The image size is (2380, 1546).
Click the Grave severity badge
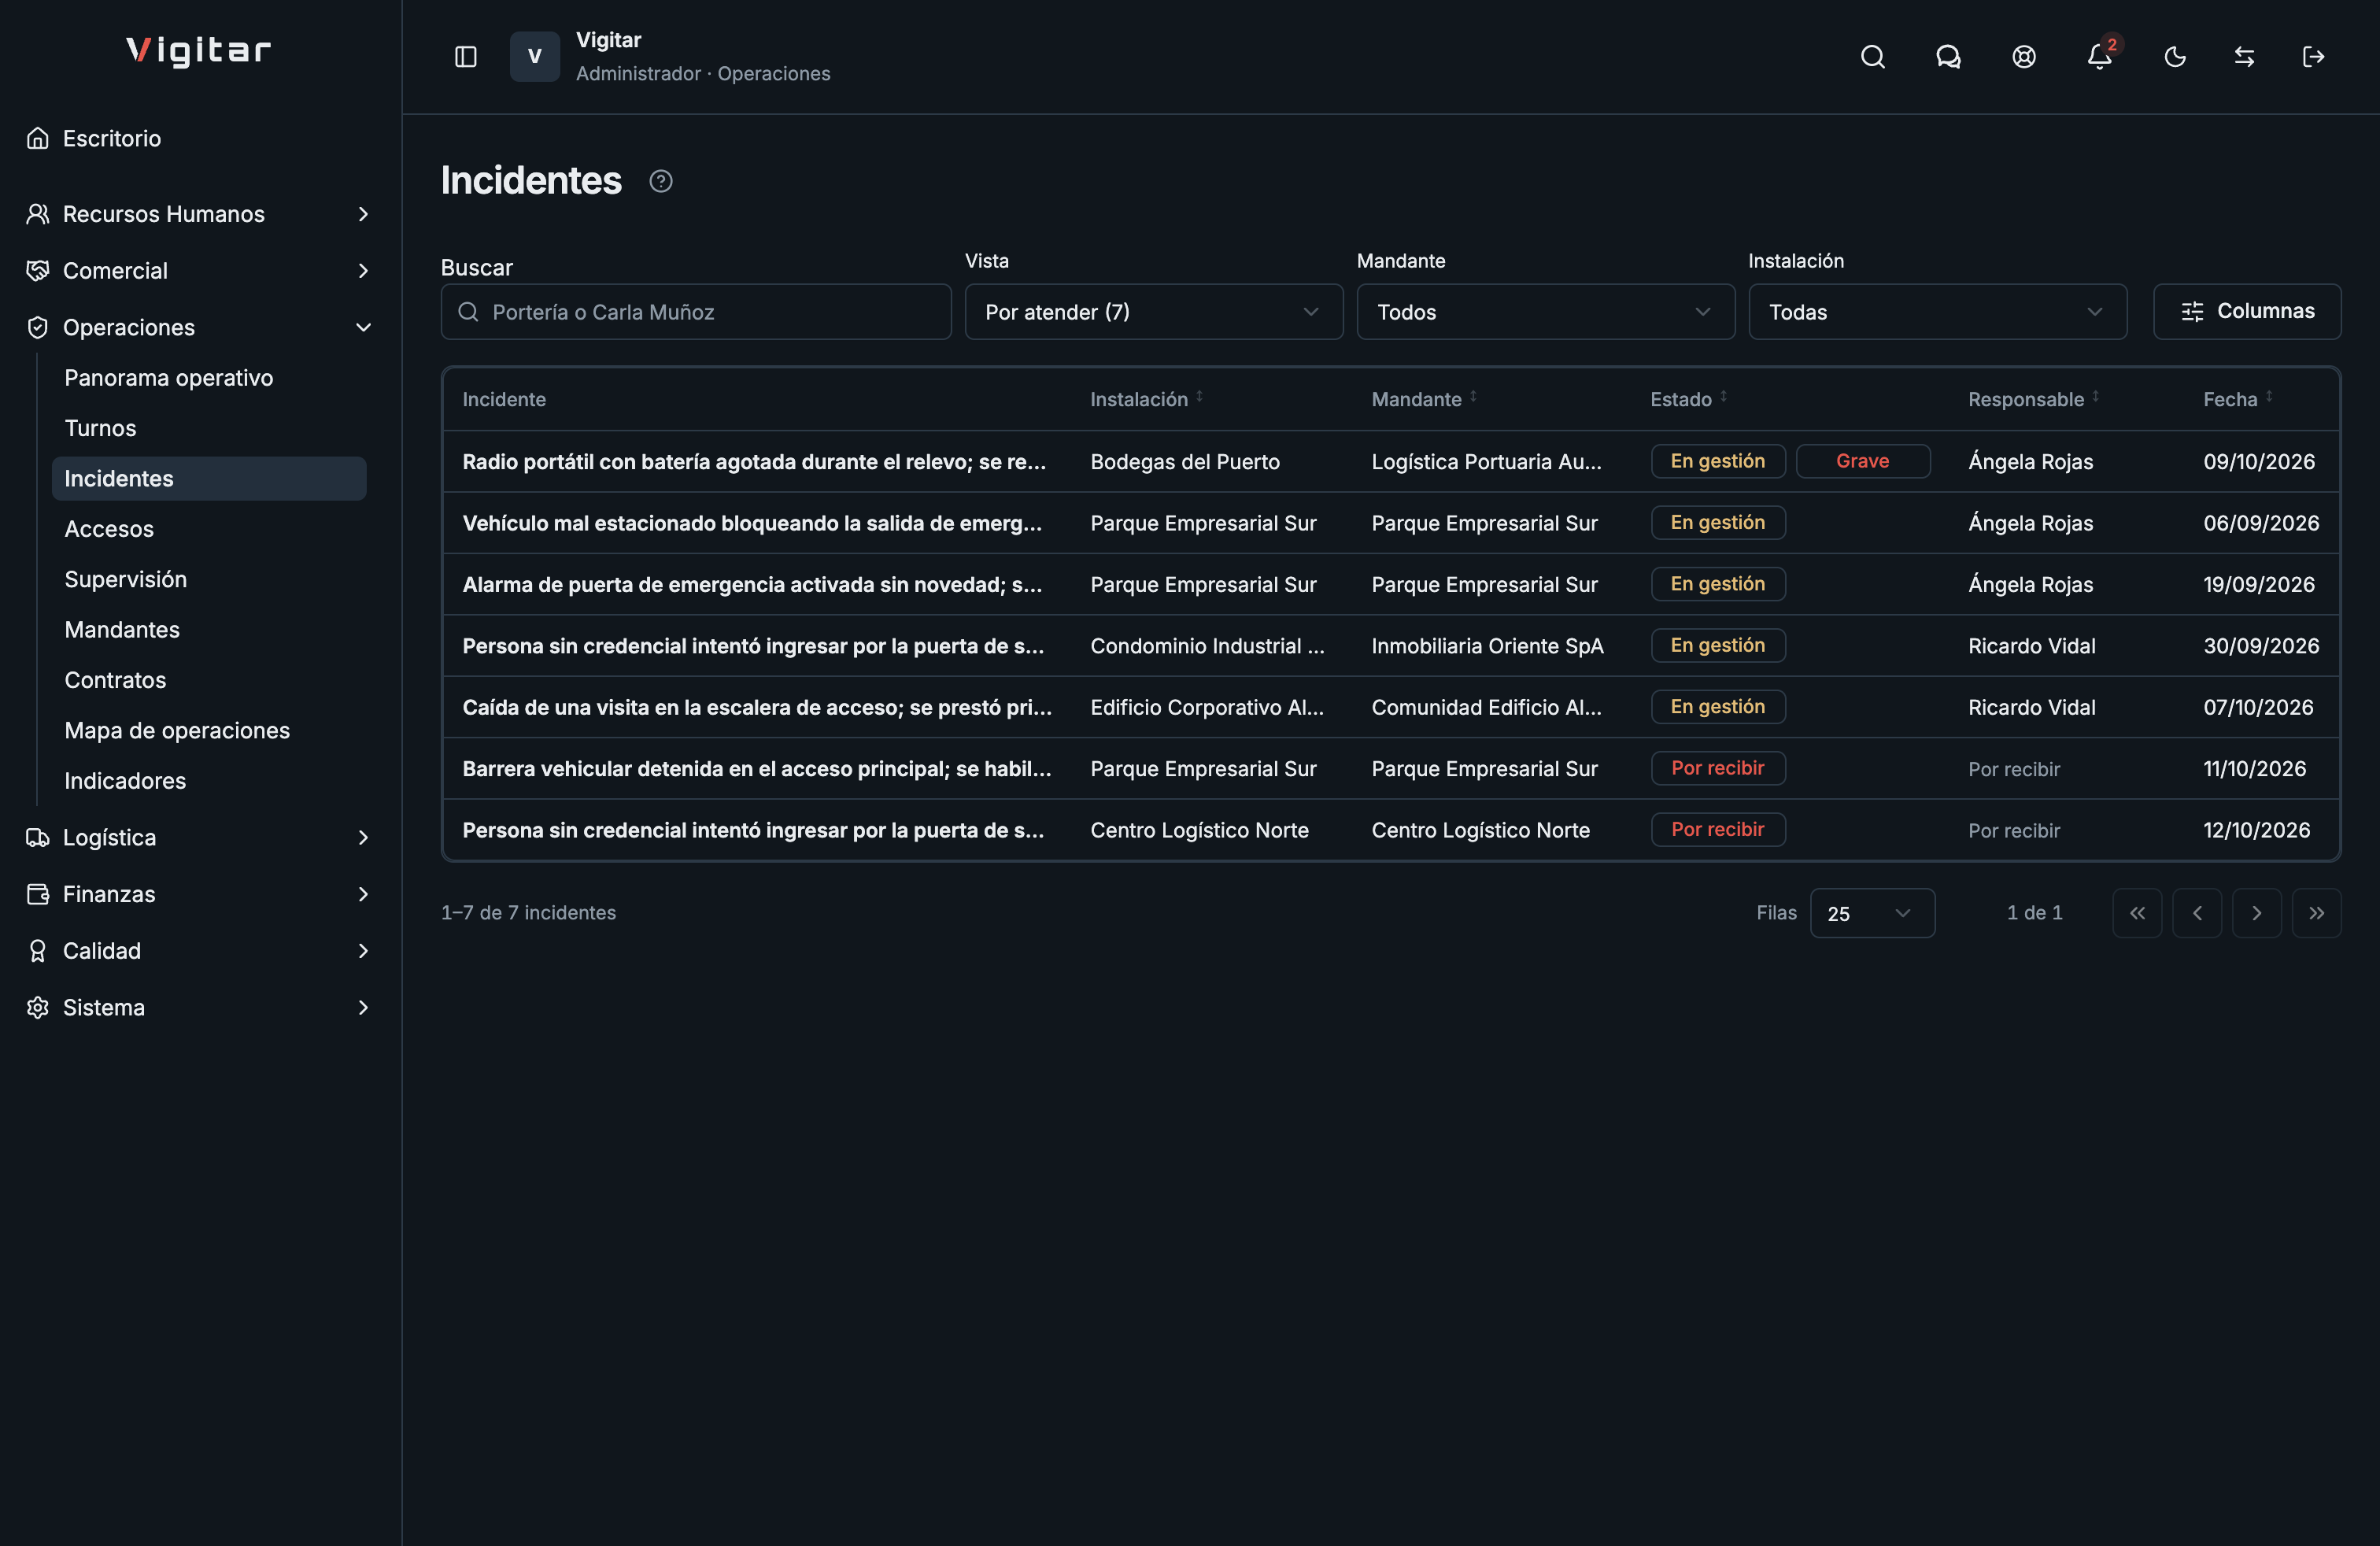click(x=1862, y=461)
